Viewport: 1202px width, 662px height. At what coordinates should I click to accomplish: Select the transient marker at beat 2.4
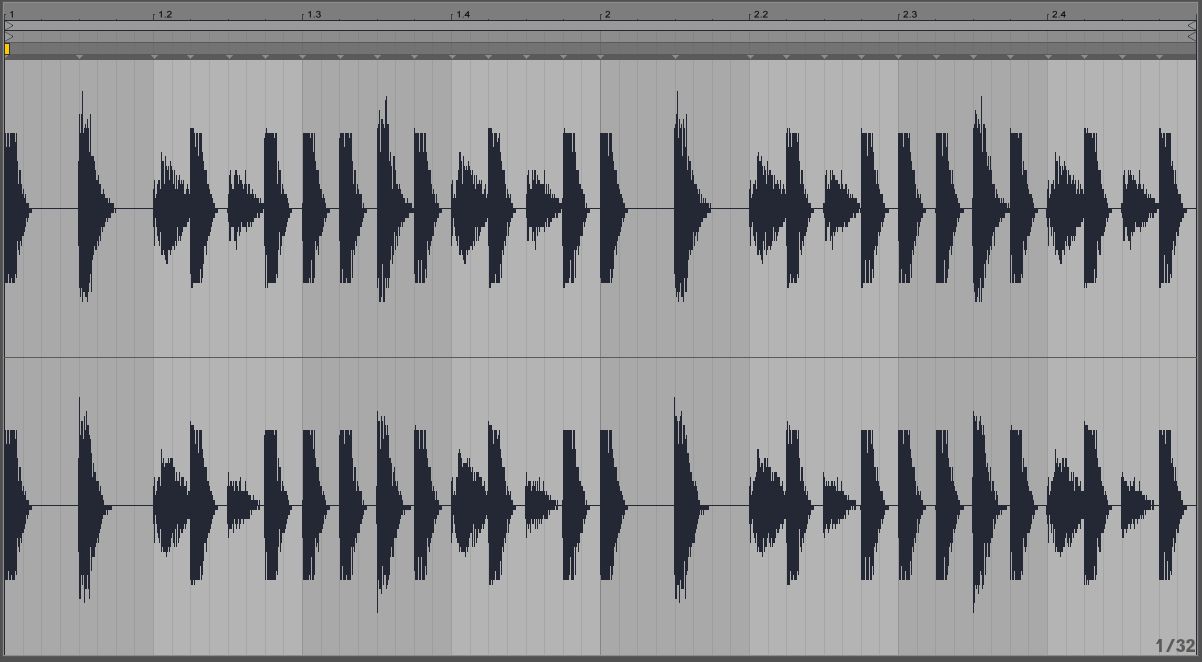(1048, 57)
